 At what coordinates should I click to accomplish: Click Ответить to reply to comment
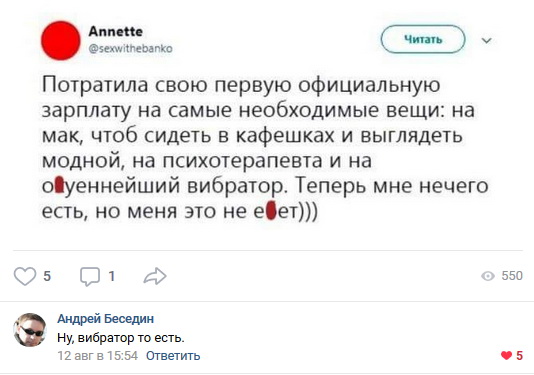tap(173, 356)
